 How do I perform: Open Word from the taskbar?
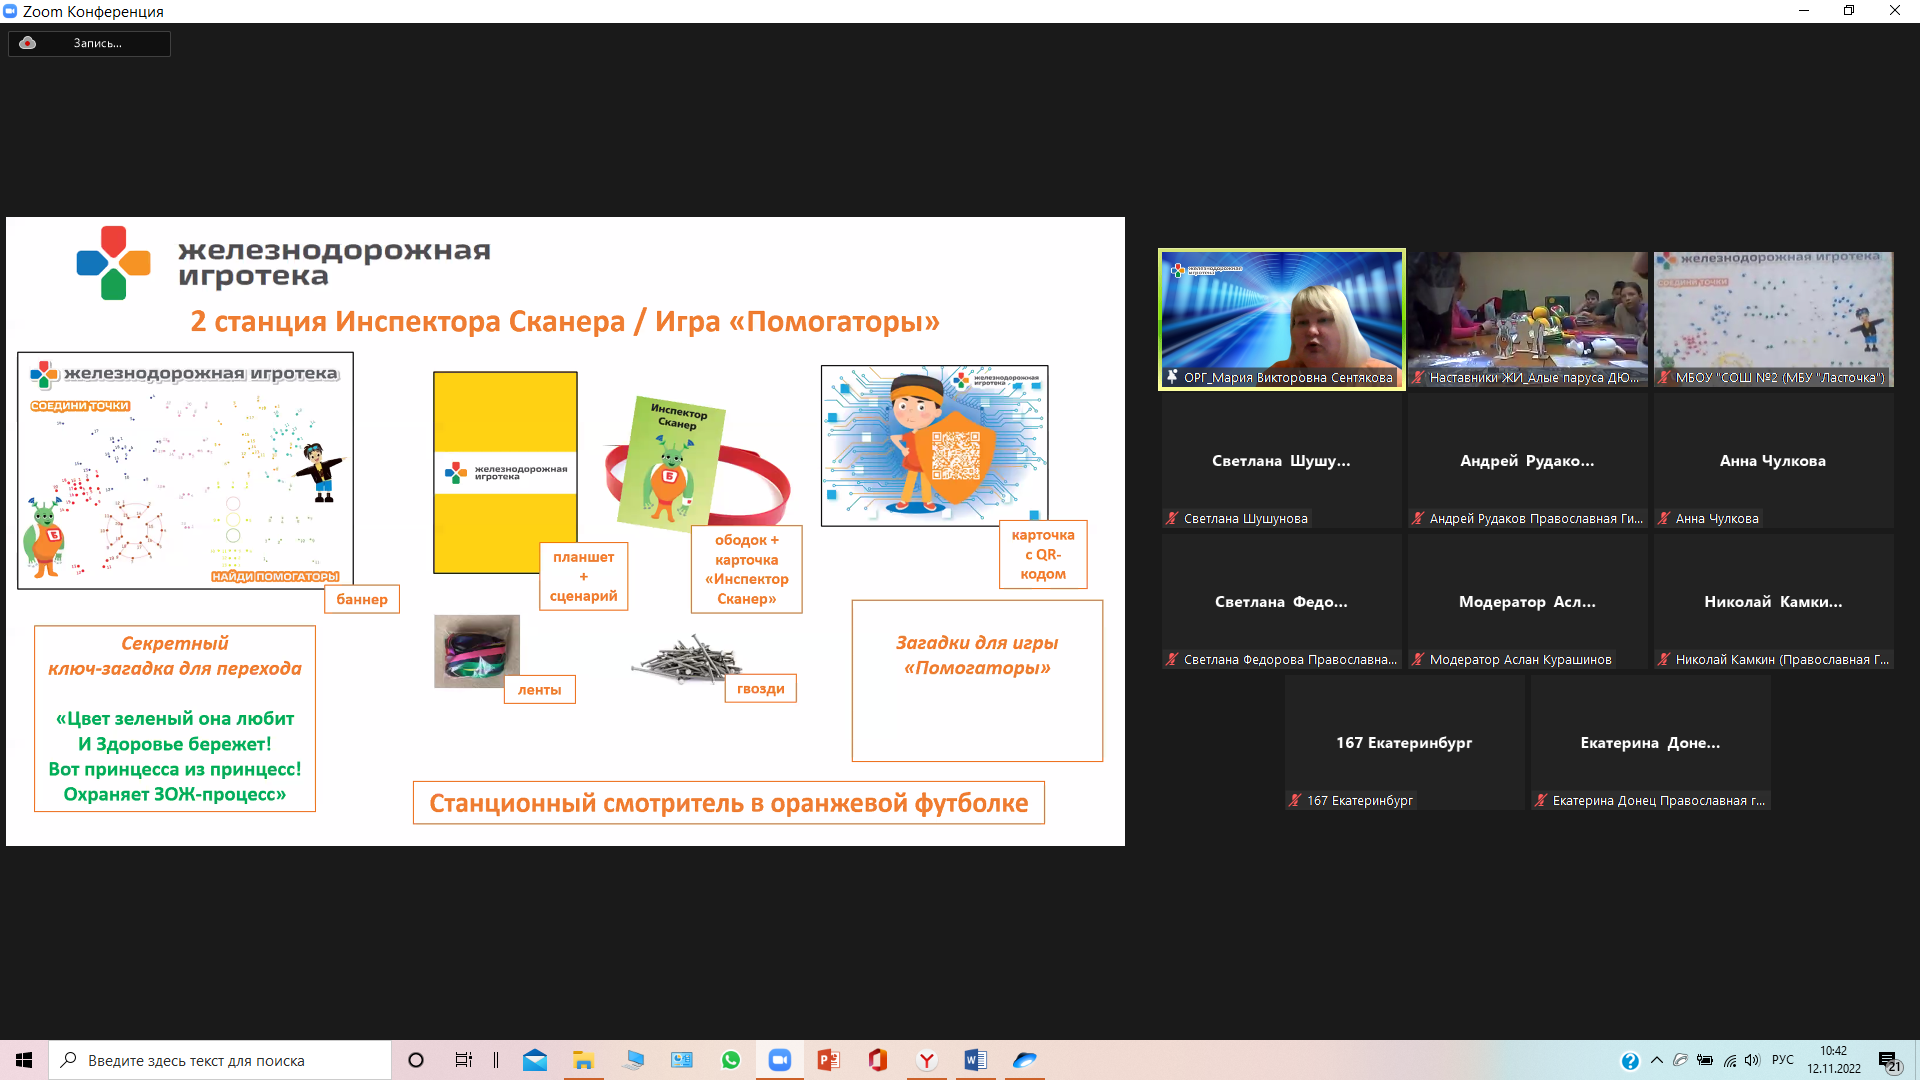[976, 1060]
